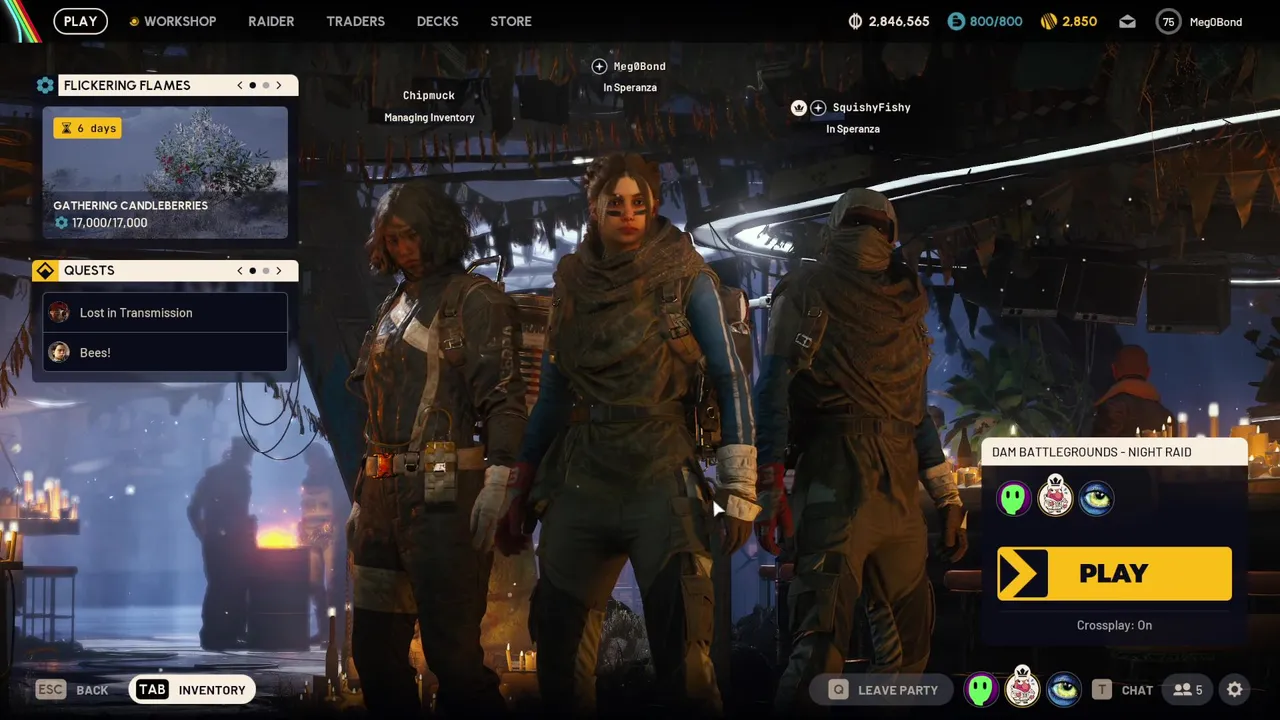Open the WORKSHOP tab

(180, 21)
